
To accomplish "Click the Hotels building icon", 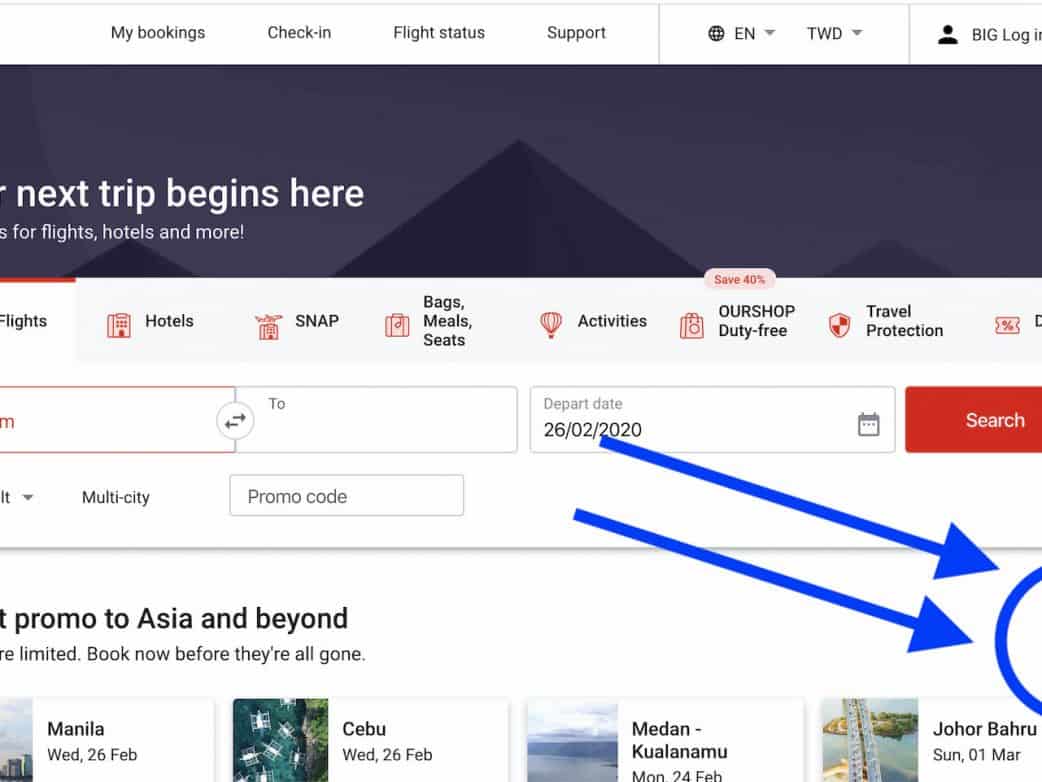I will pos(119,324).
